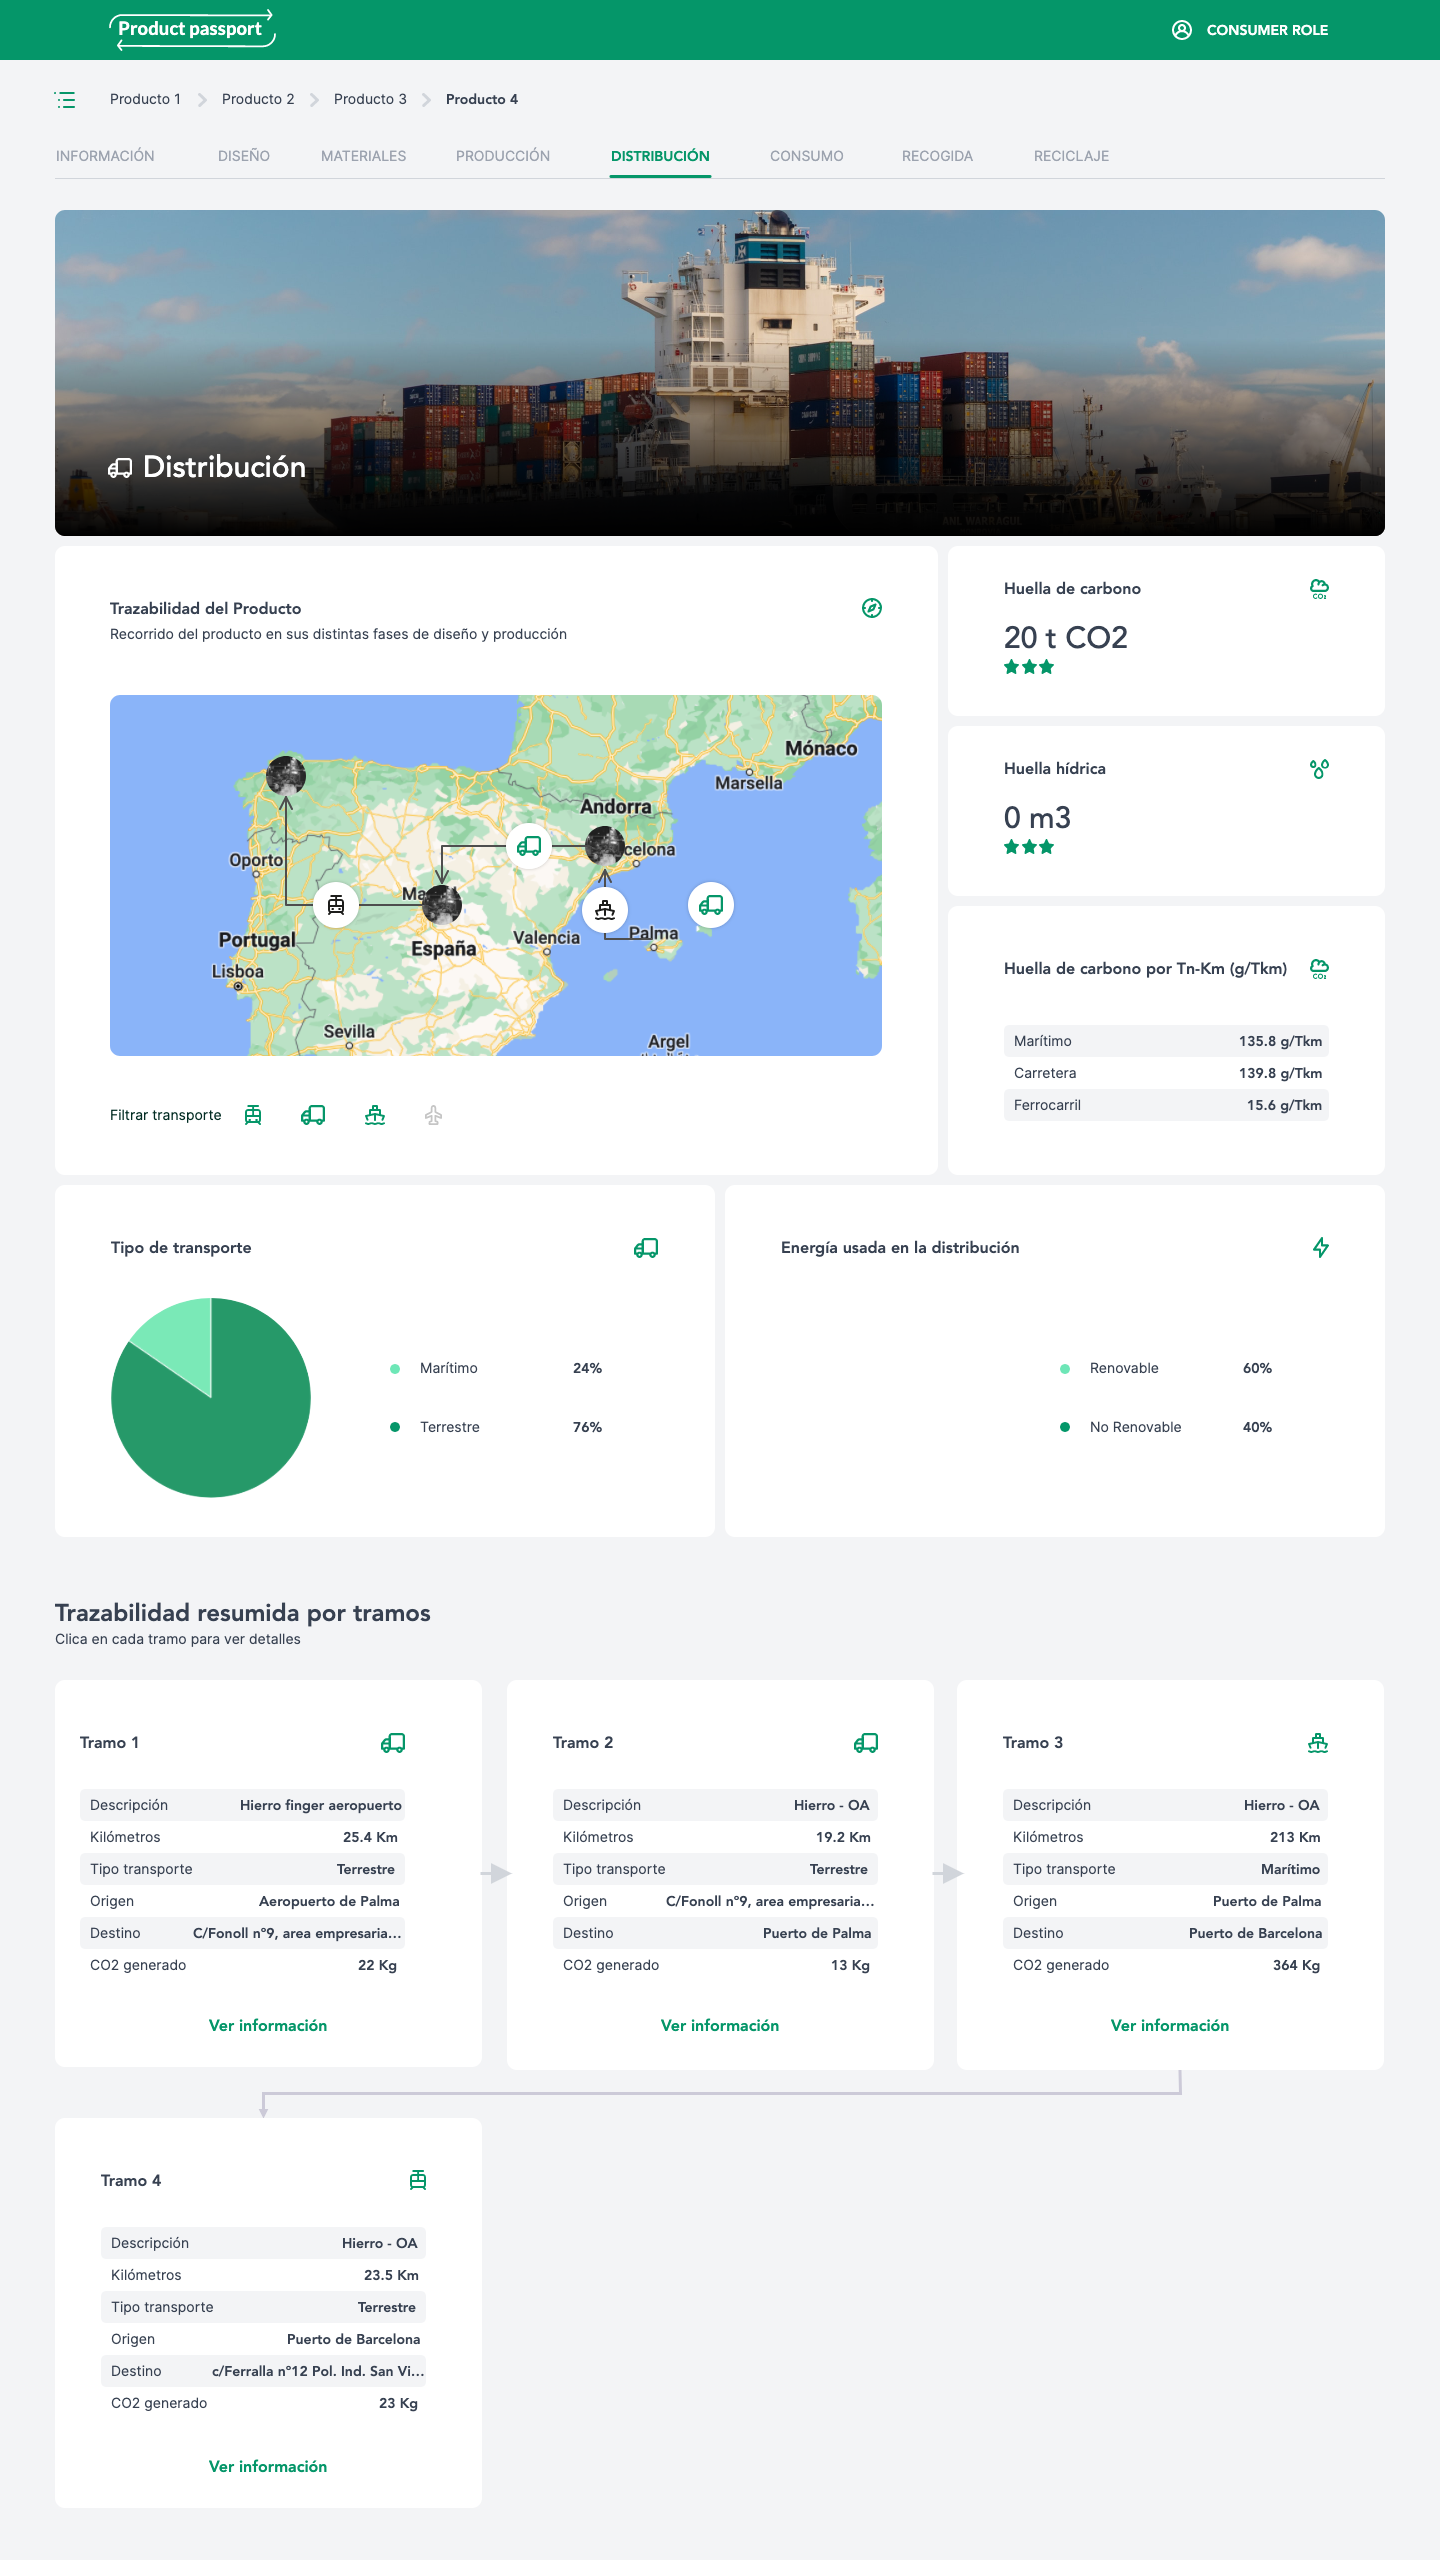Viewport: 1440px width, 2560px height.
Task: Open the RECICLAJE tab
Action: (1071, 156)
